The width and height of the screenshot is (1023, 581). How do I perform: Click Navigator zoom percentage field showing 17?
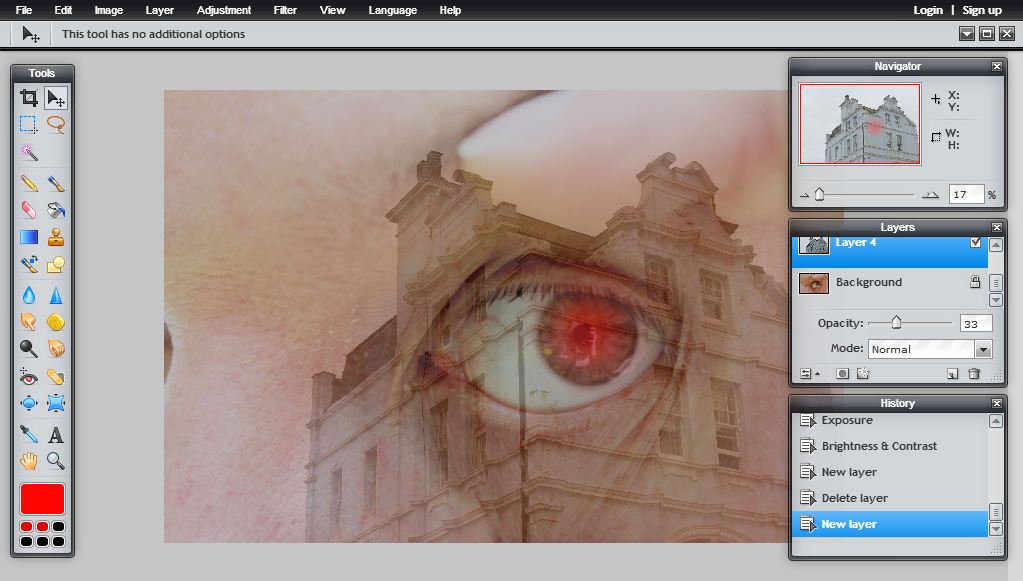click(x=966, y=194)
